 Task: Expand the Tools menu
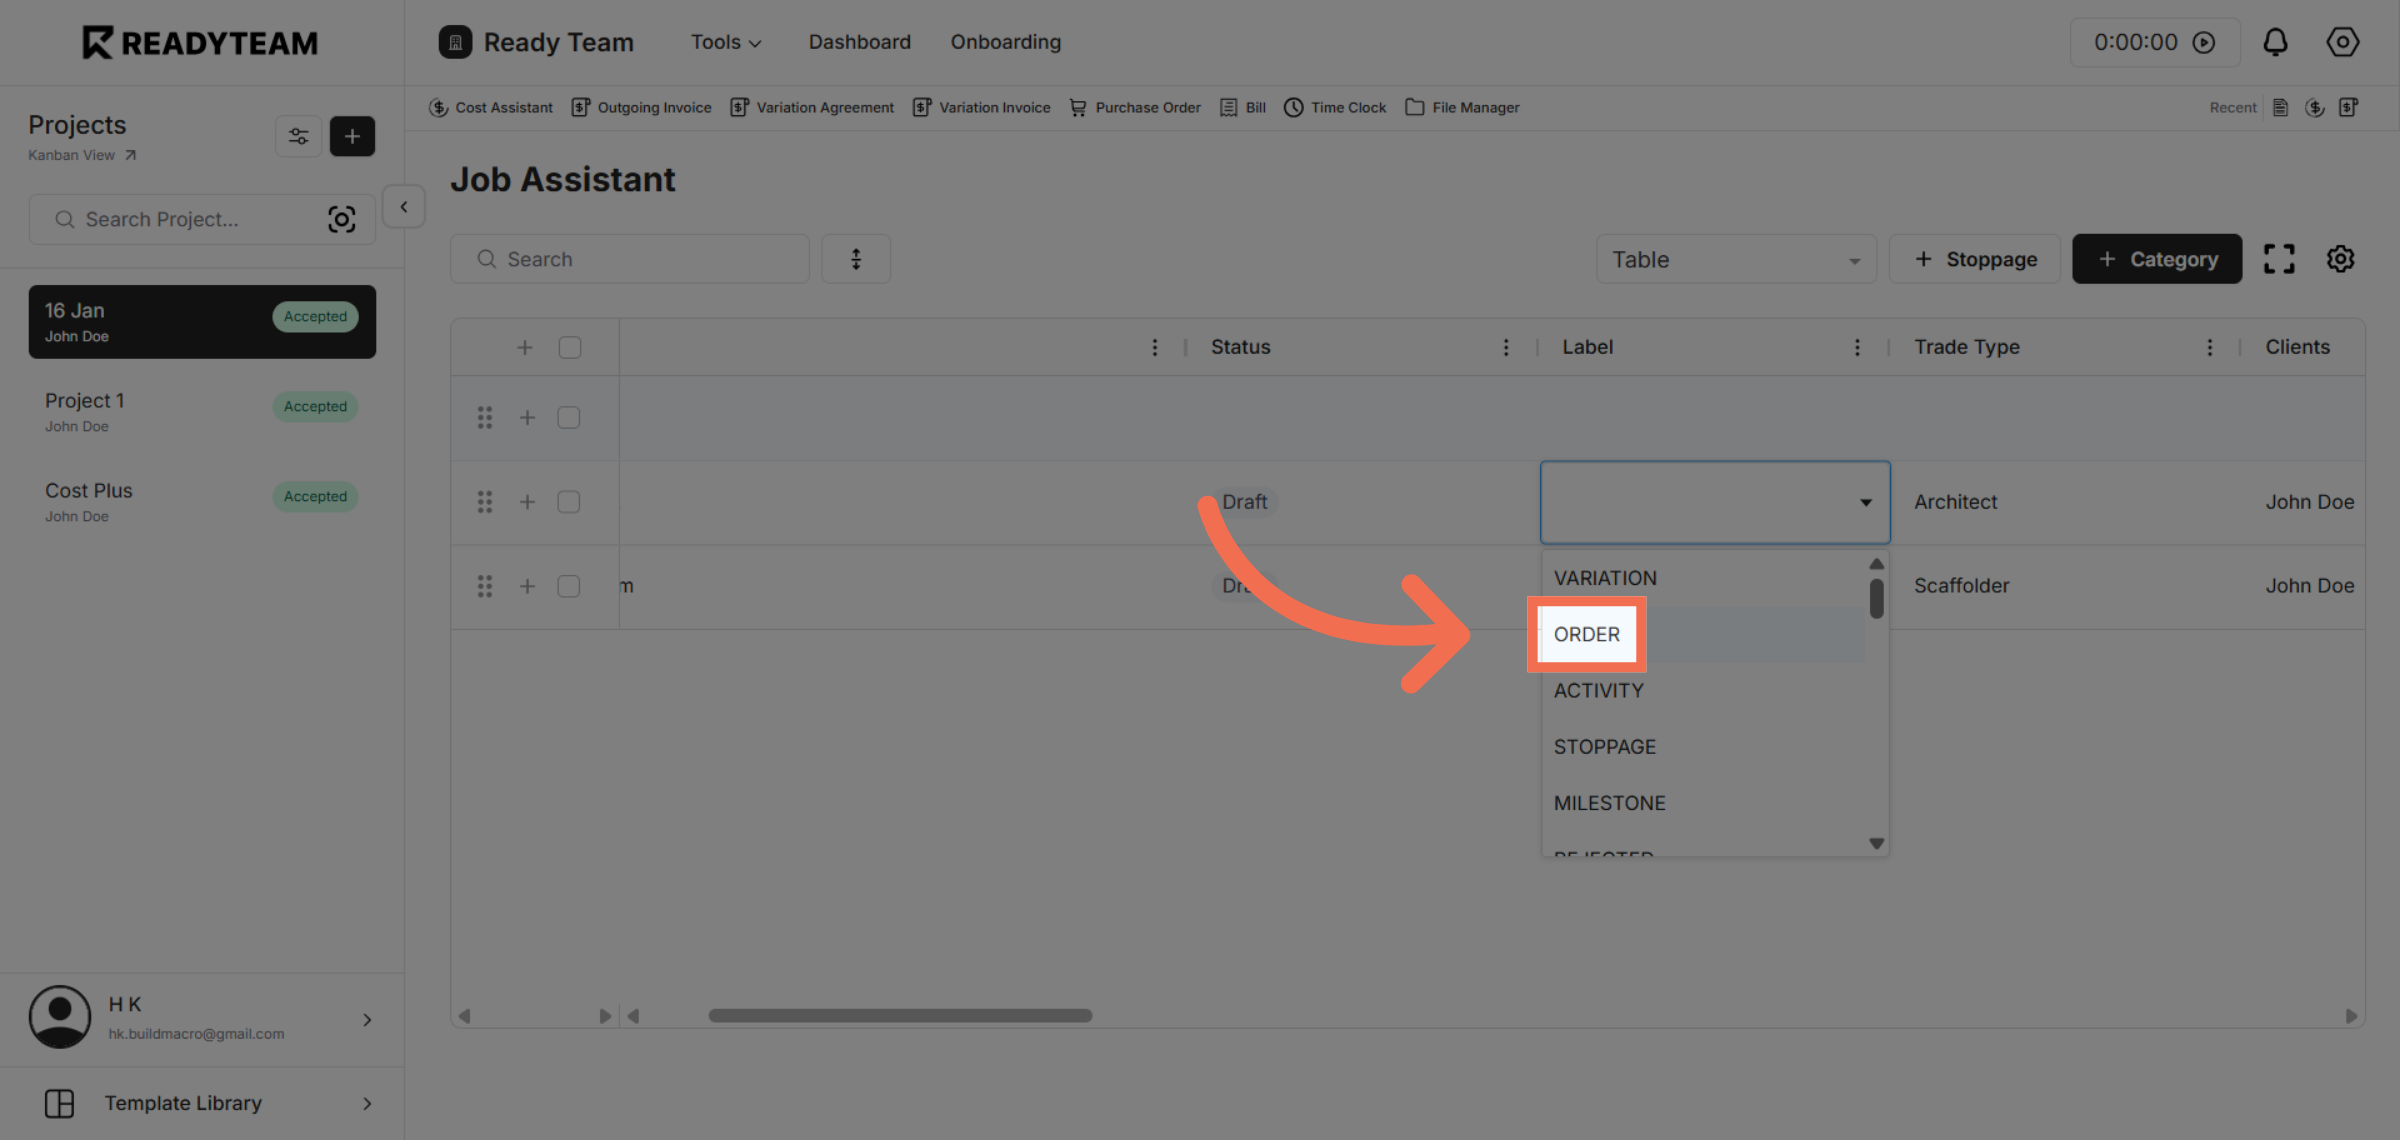click(x=726, y=42)
